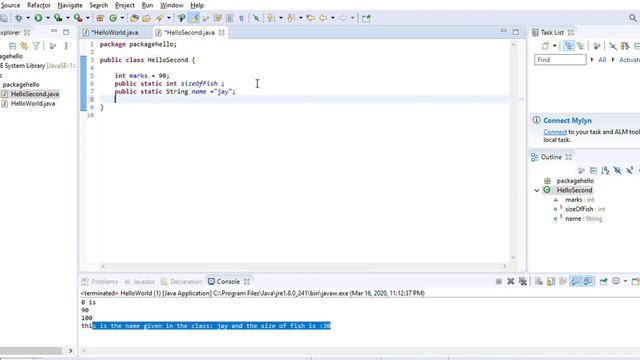
Task: Toggle Block Selection Mode icon in toolbar
Action: [229, 18]
